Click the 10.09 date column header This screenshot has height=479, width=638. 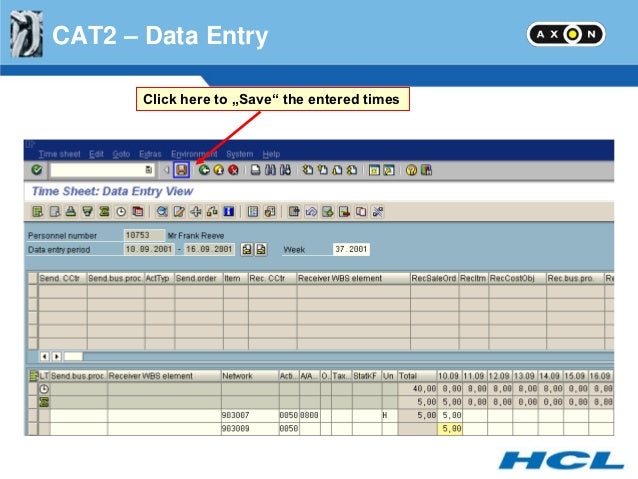(x=449, y=376)
